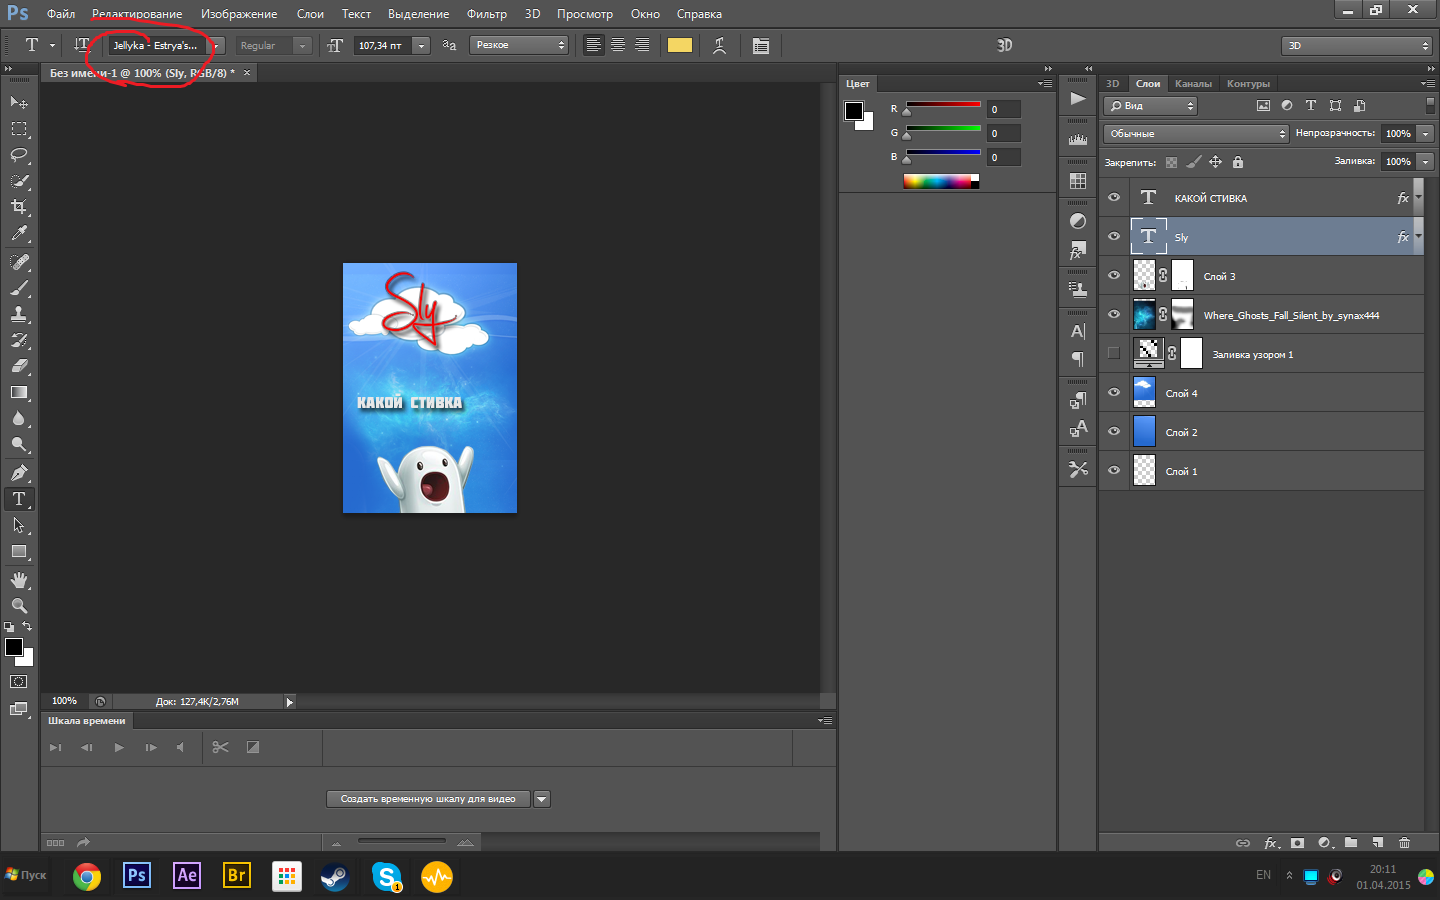Click the Пуск start button
The width and height of the screenshot is (1440, 900).
(x=26, y=876)
